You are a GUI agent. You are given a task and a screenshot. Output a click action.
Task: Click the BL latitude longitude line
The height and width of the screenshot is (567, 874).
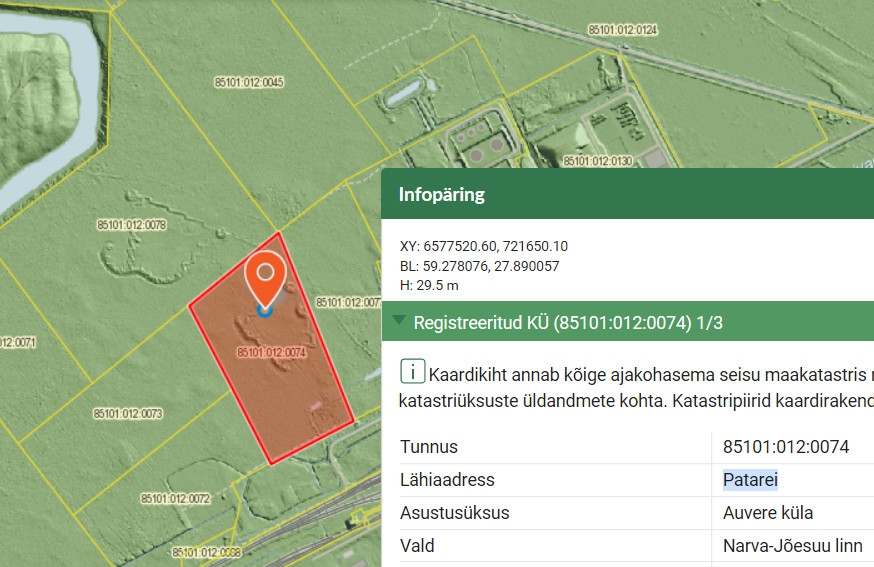click(x=479, y=266)
